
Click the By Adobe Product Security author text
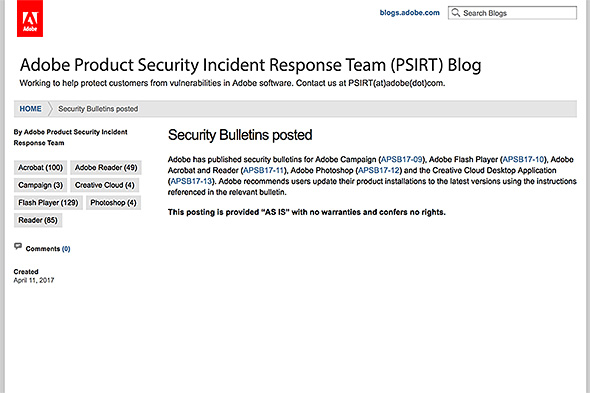click(70, 137)
